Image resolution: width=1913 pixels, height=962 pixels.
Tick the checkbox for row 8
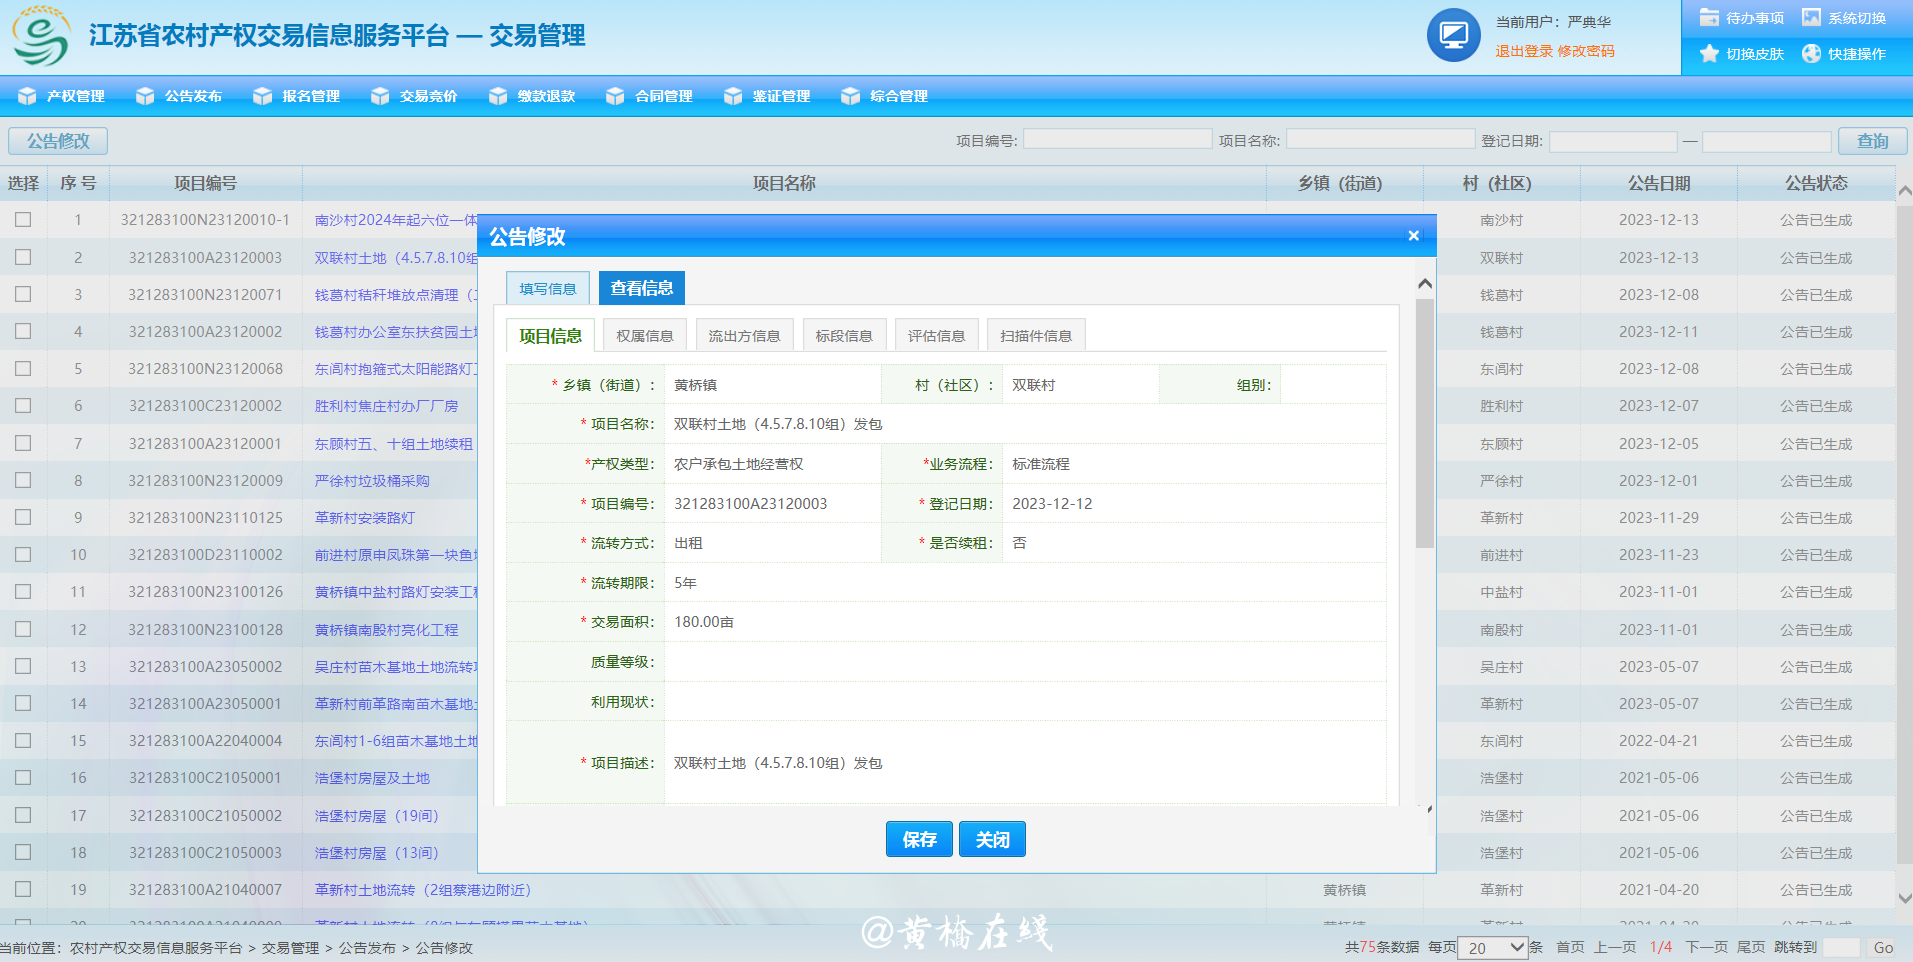coord(23,480)
